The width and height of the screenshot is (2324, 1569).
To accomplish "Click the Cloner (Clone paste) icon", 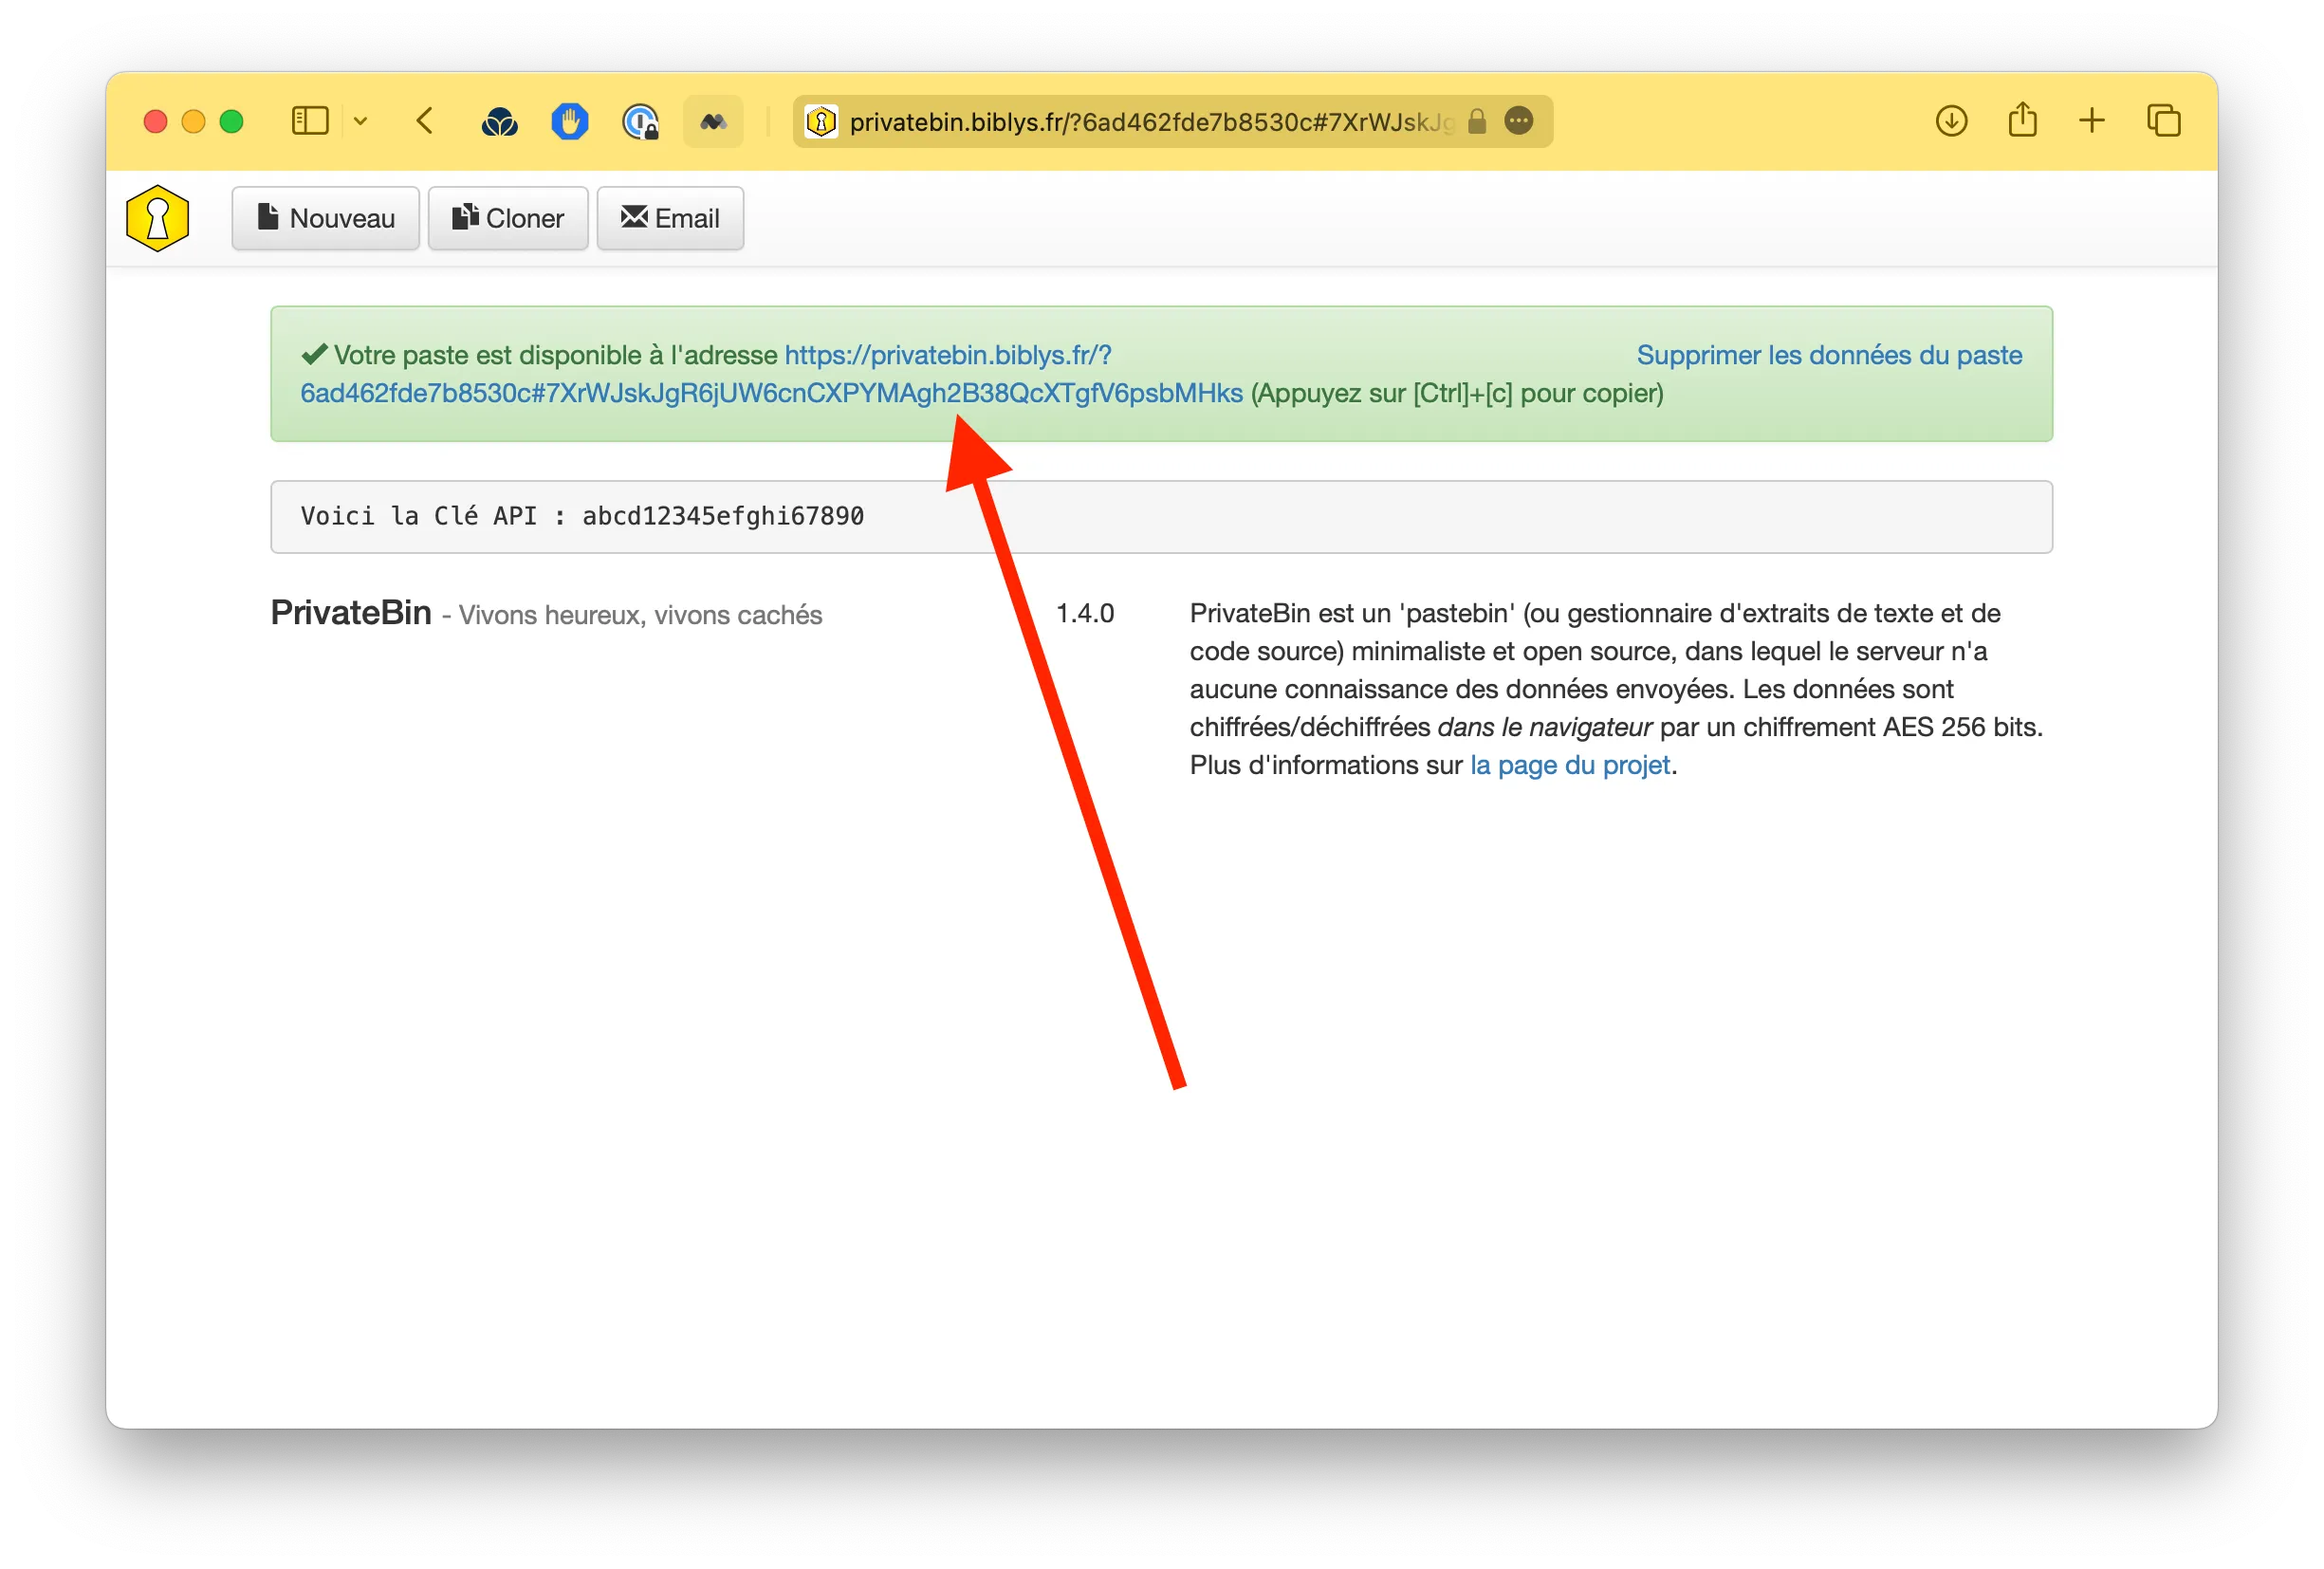I will point(507,219).
